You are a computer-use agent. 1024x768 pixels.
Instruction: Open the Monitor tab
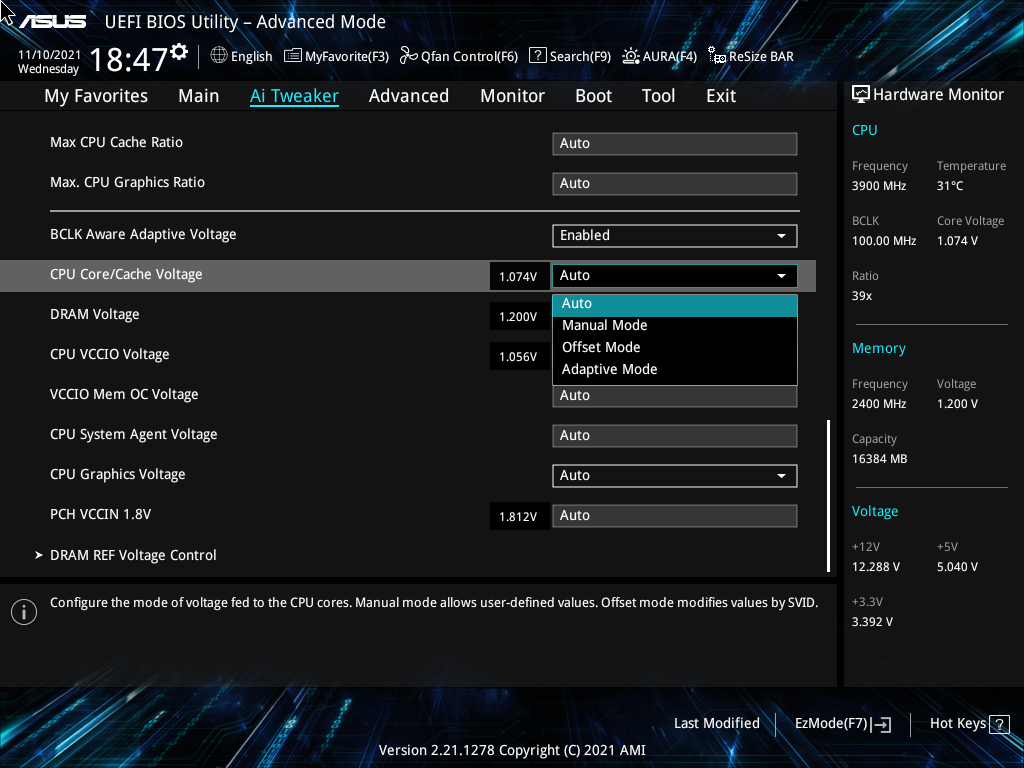pyautogui.click(x=513, y=96)
